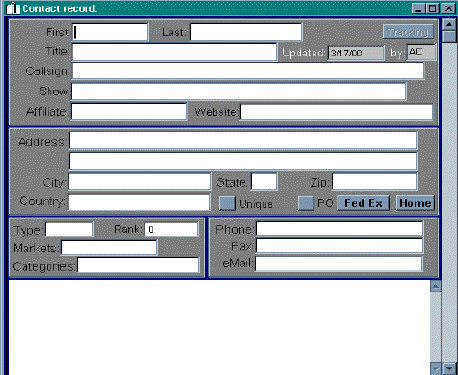Select the Last name field
The height and width of the screenshot is (375, 458).
click(x=246, y=32)
